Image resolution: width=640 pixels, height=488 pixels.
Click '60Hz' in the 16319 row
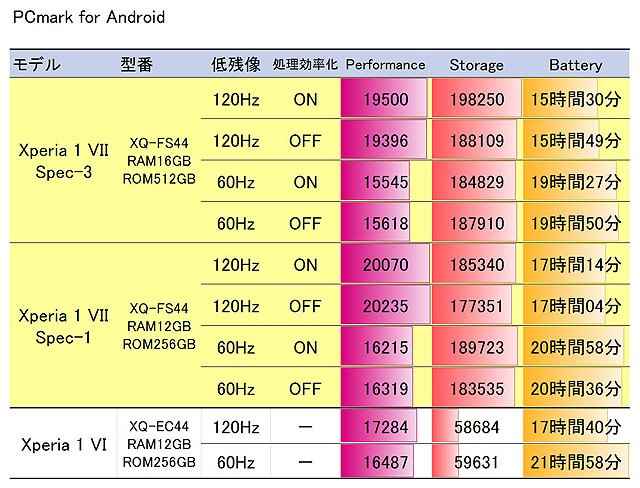pos(236,389)
